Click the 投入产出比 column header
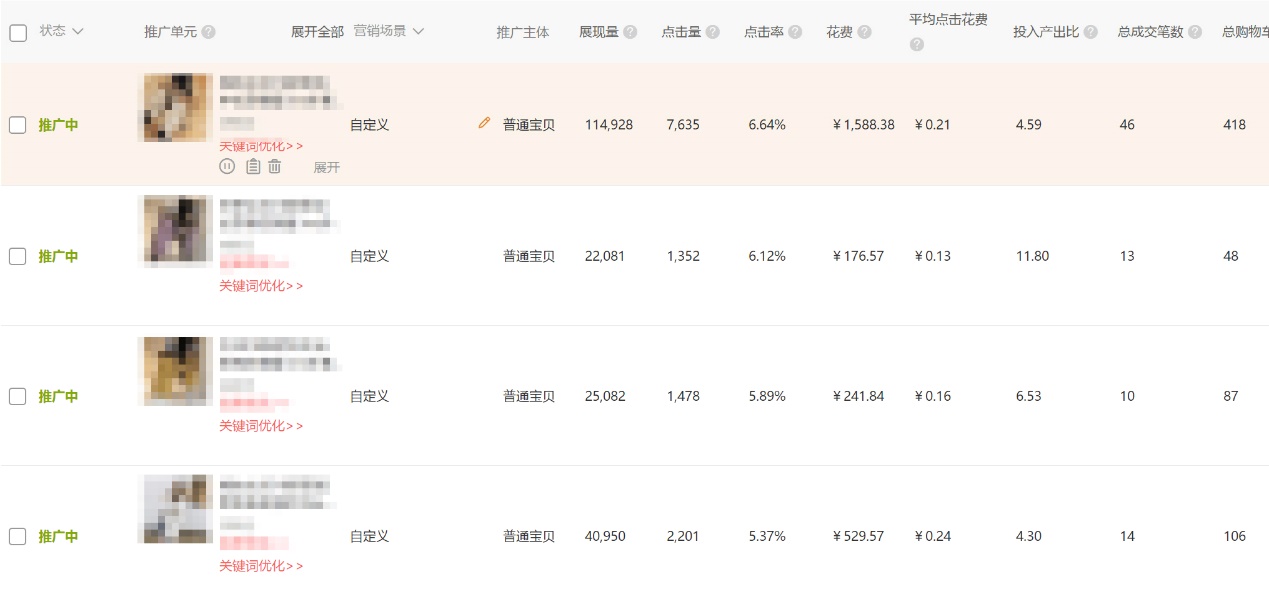1269x599 pixels. 1046,32
